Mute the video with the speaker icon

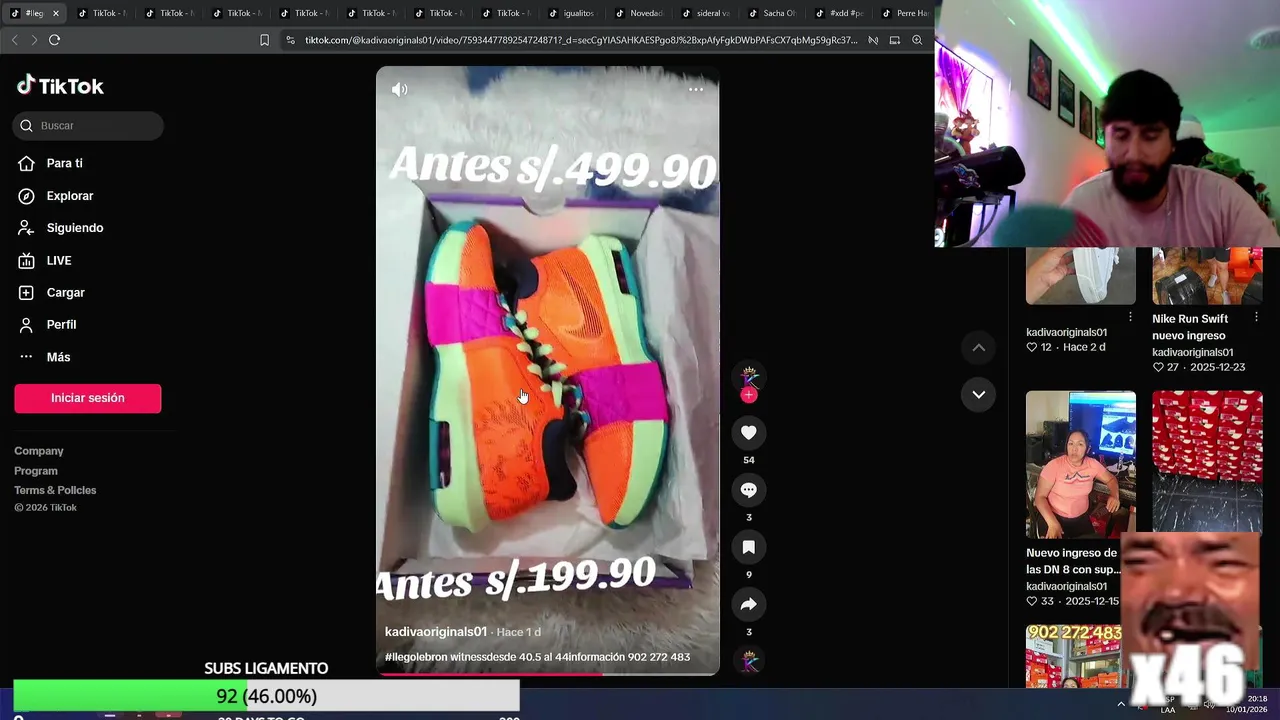399,89
